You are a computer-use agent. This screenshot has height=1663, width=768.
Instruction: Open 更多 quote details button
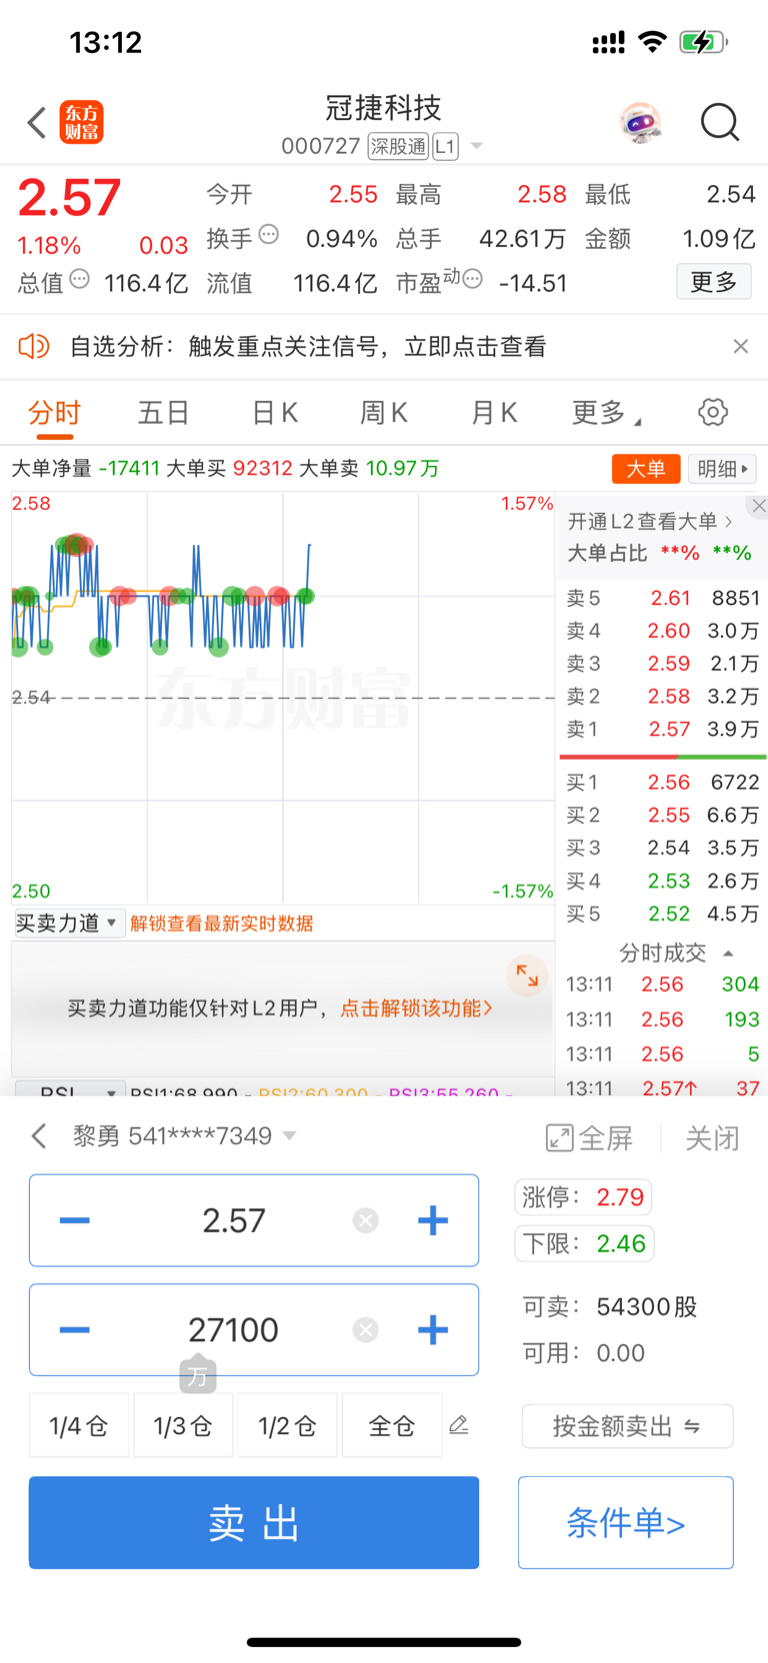click(x=713, y=282)
